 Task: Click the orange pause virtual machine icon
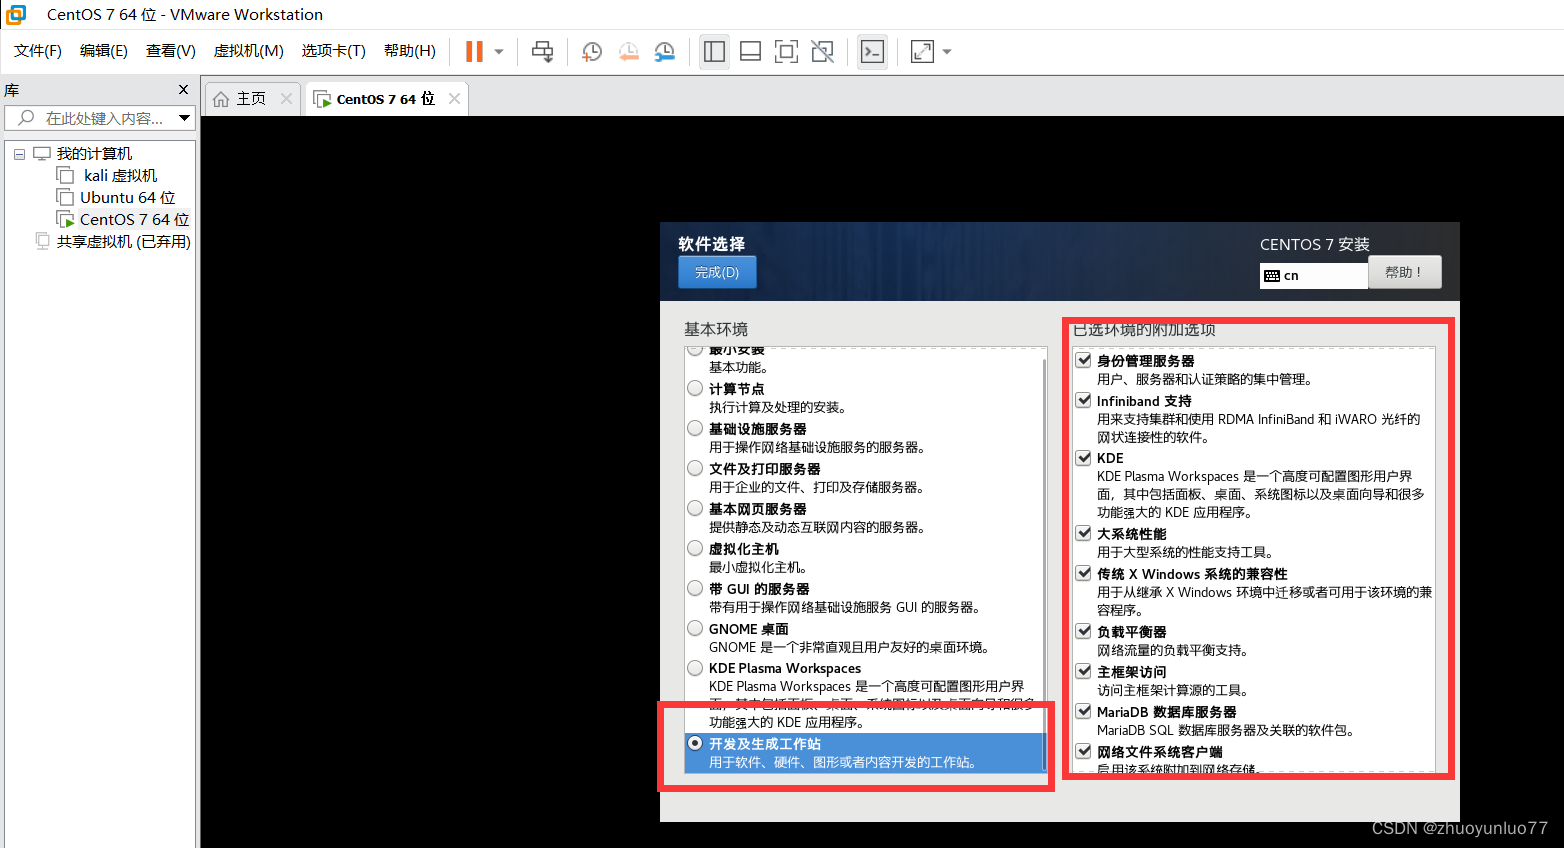coord(474,51)
